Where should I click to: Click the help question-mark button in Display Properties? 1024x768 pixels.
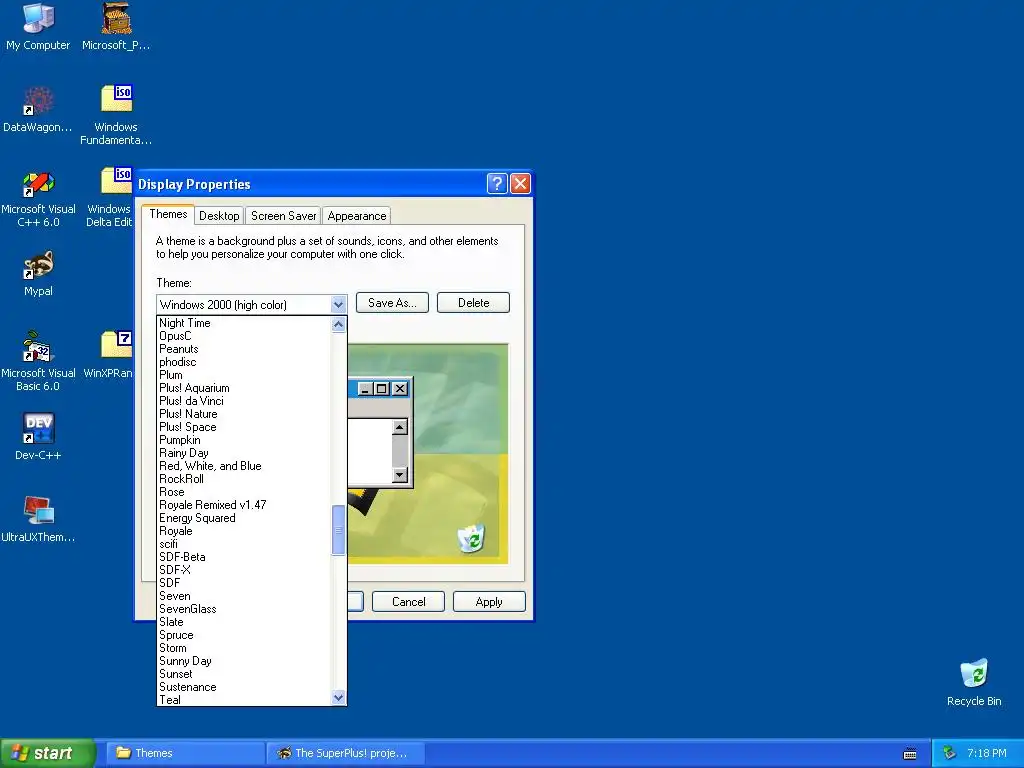(x=497, y=184)
